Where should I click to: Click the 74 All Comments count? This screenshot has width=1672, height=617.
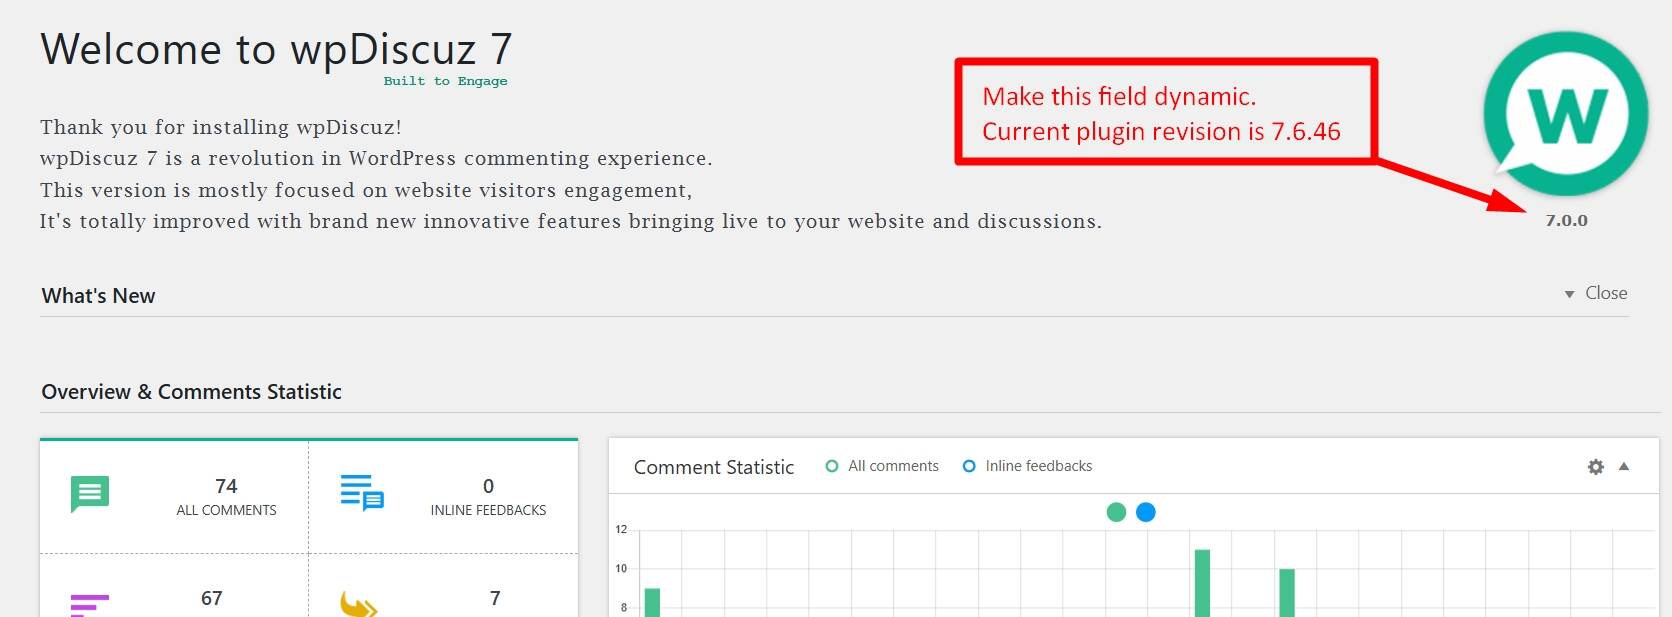coord(226,486)
